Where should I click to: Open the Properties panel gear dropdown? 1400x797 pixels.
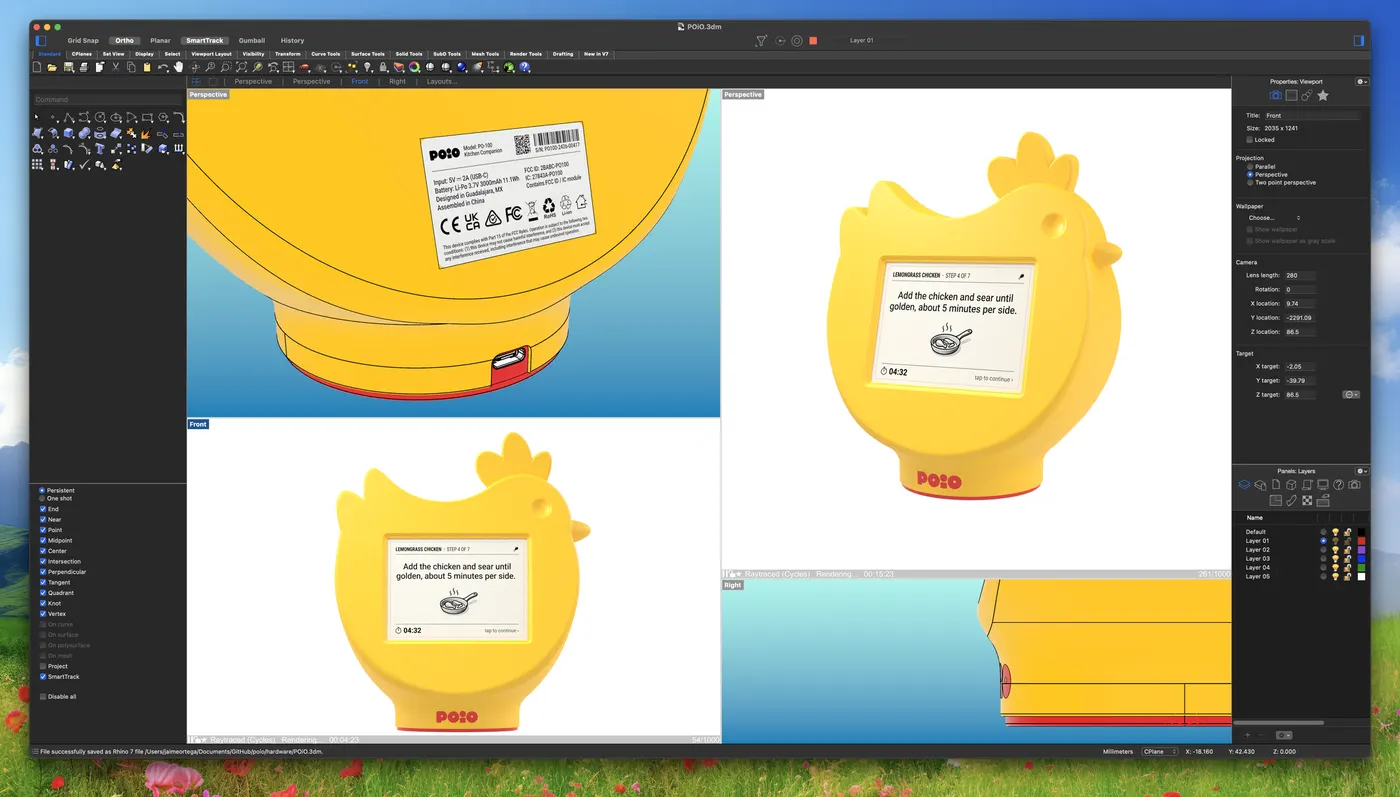[x=1362, y=82]
